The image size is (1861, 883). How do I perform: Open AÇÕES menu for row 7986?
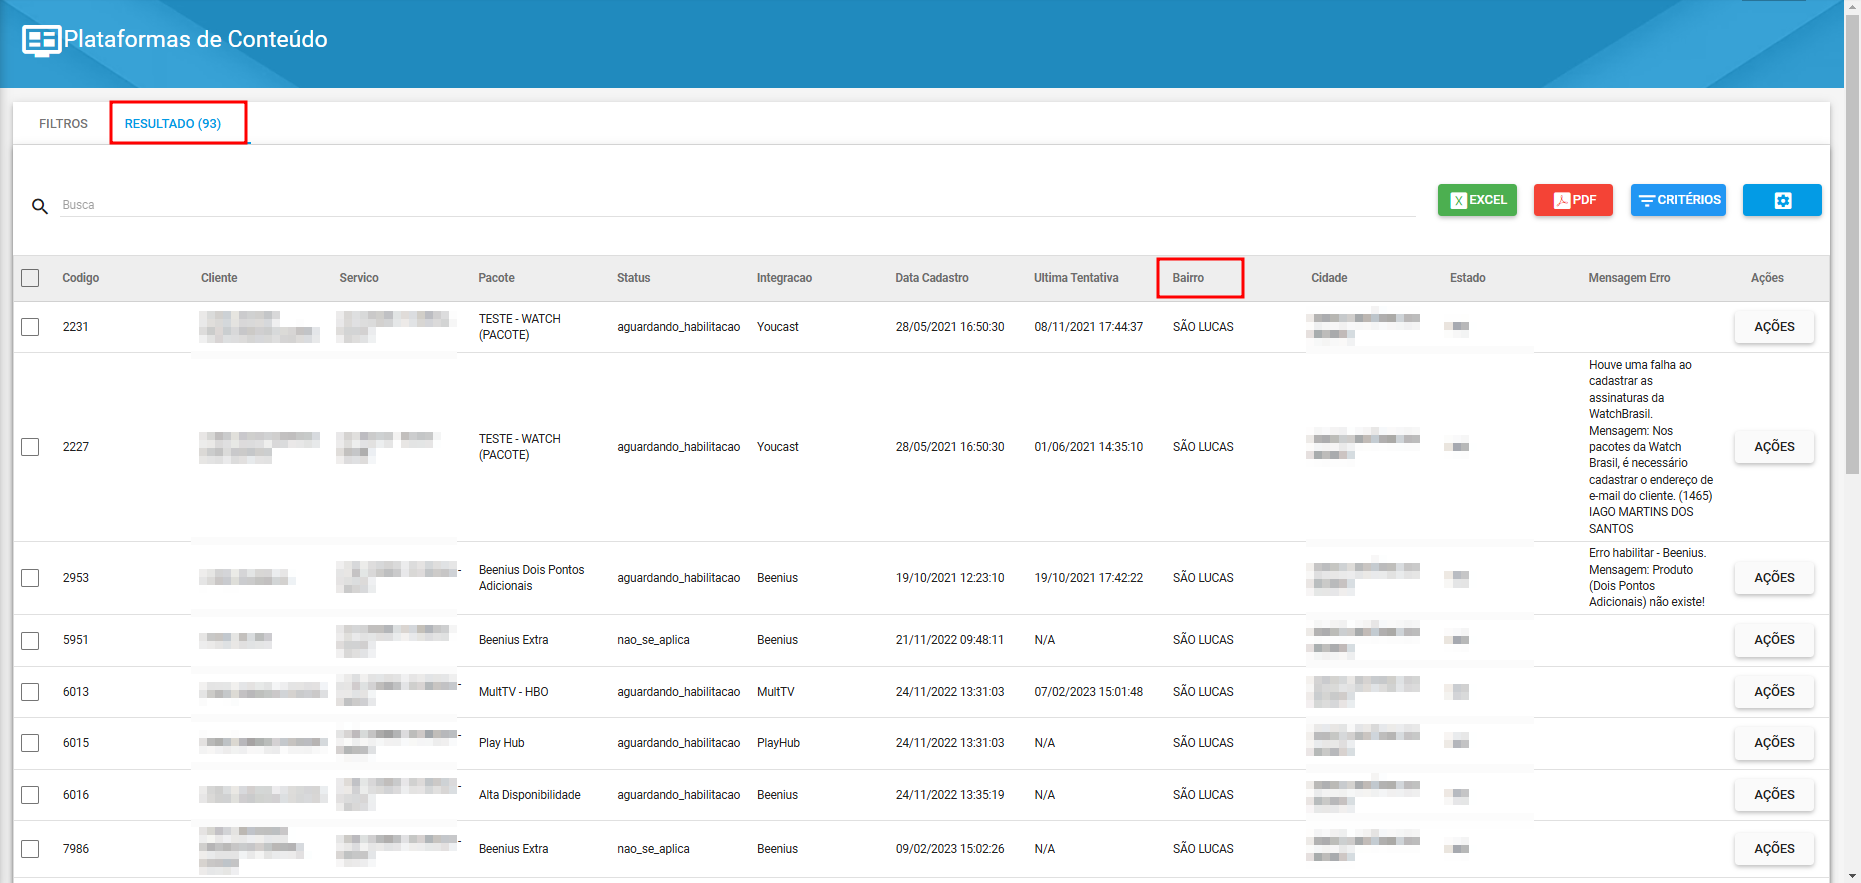click(x=1774, y=849)
